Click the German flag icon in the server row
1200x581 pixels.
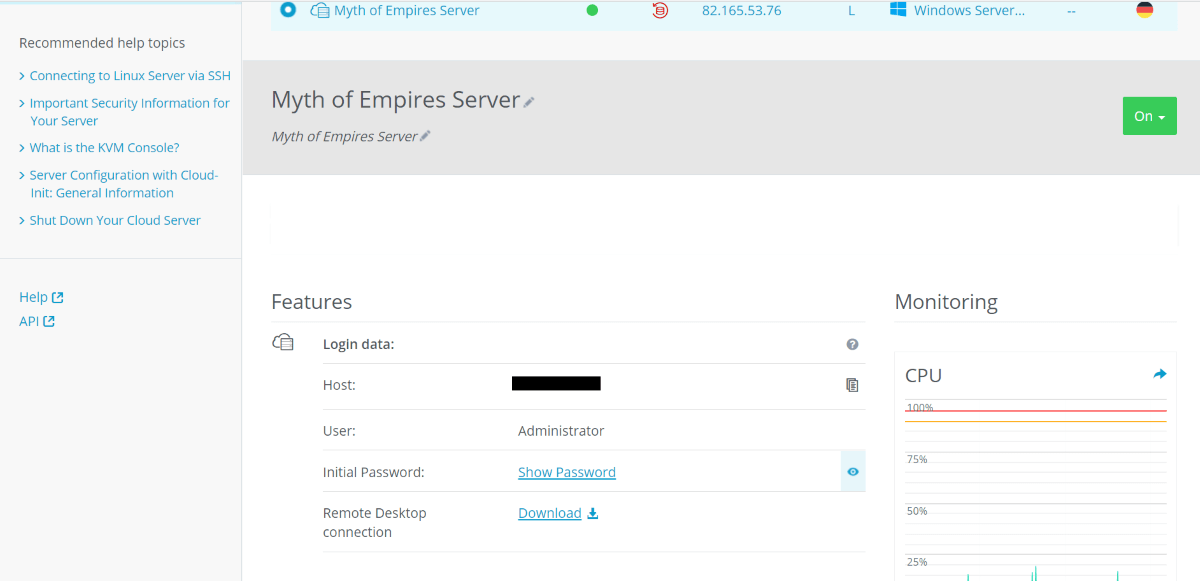click(1145, 10)
